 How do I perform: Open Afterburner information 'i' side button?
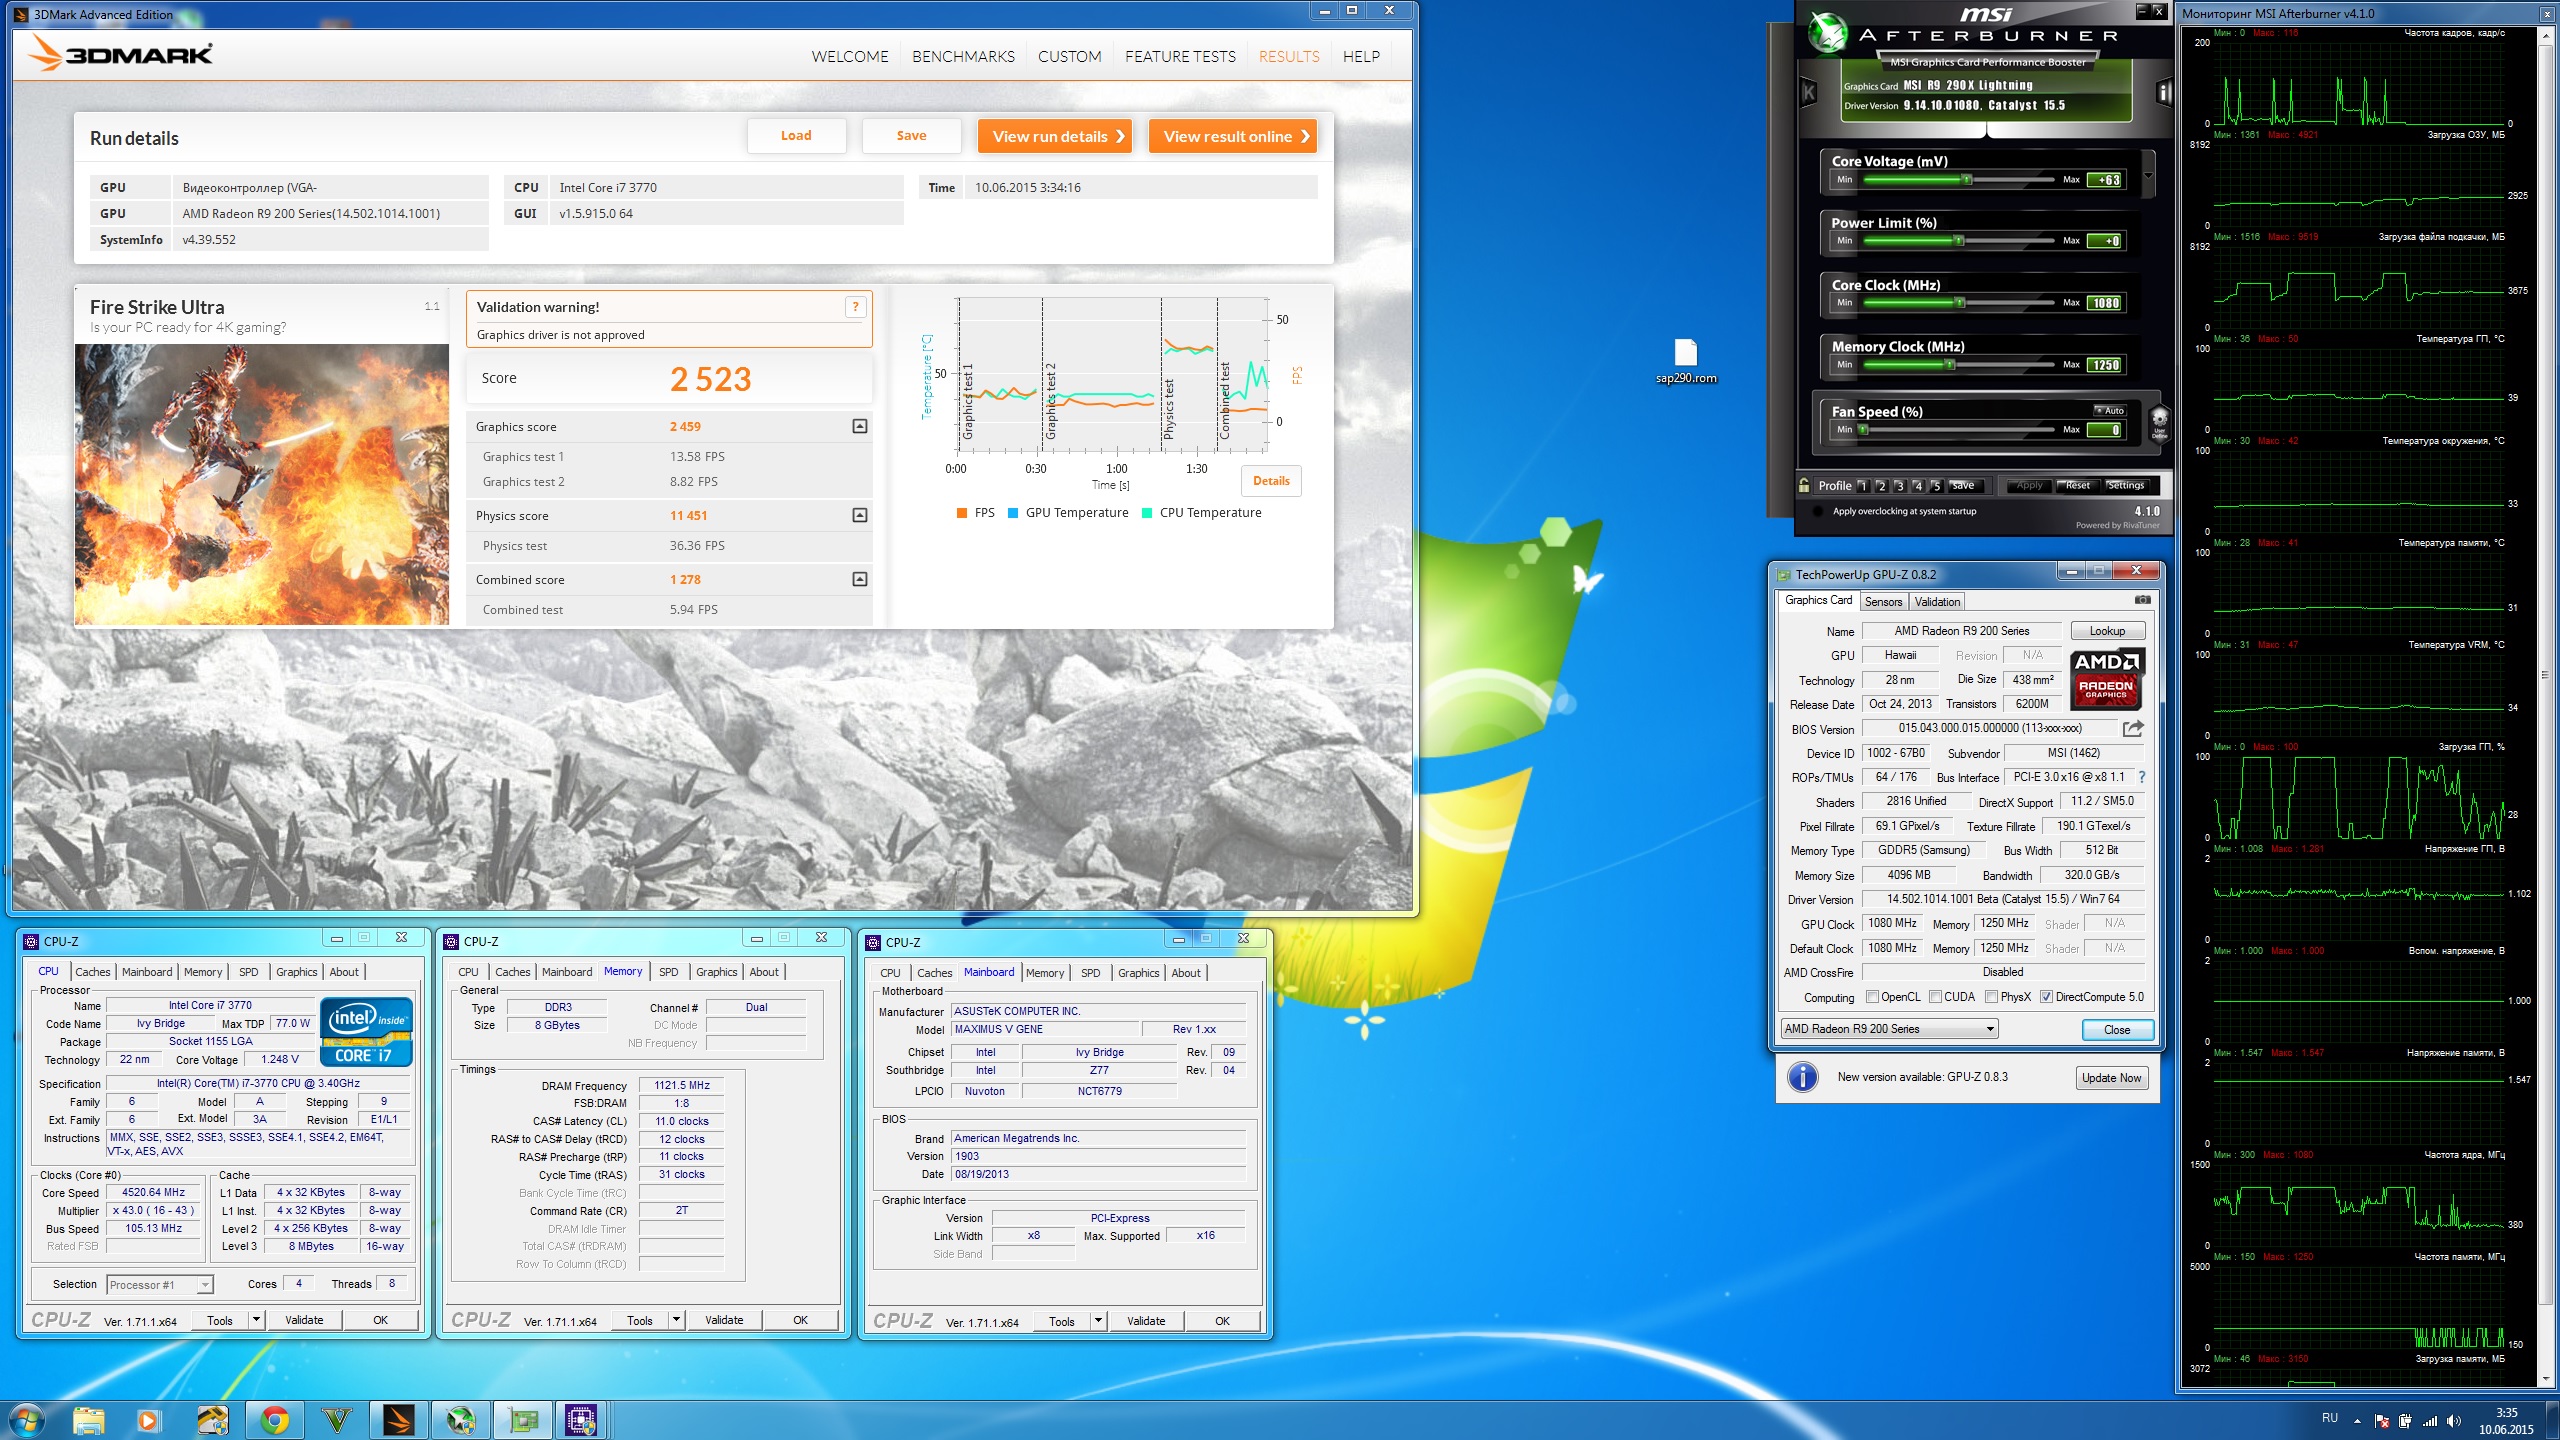[2164, 93]
